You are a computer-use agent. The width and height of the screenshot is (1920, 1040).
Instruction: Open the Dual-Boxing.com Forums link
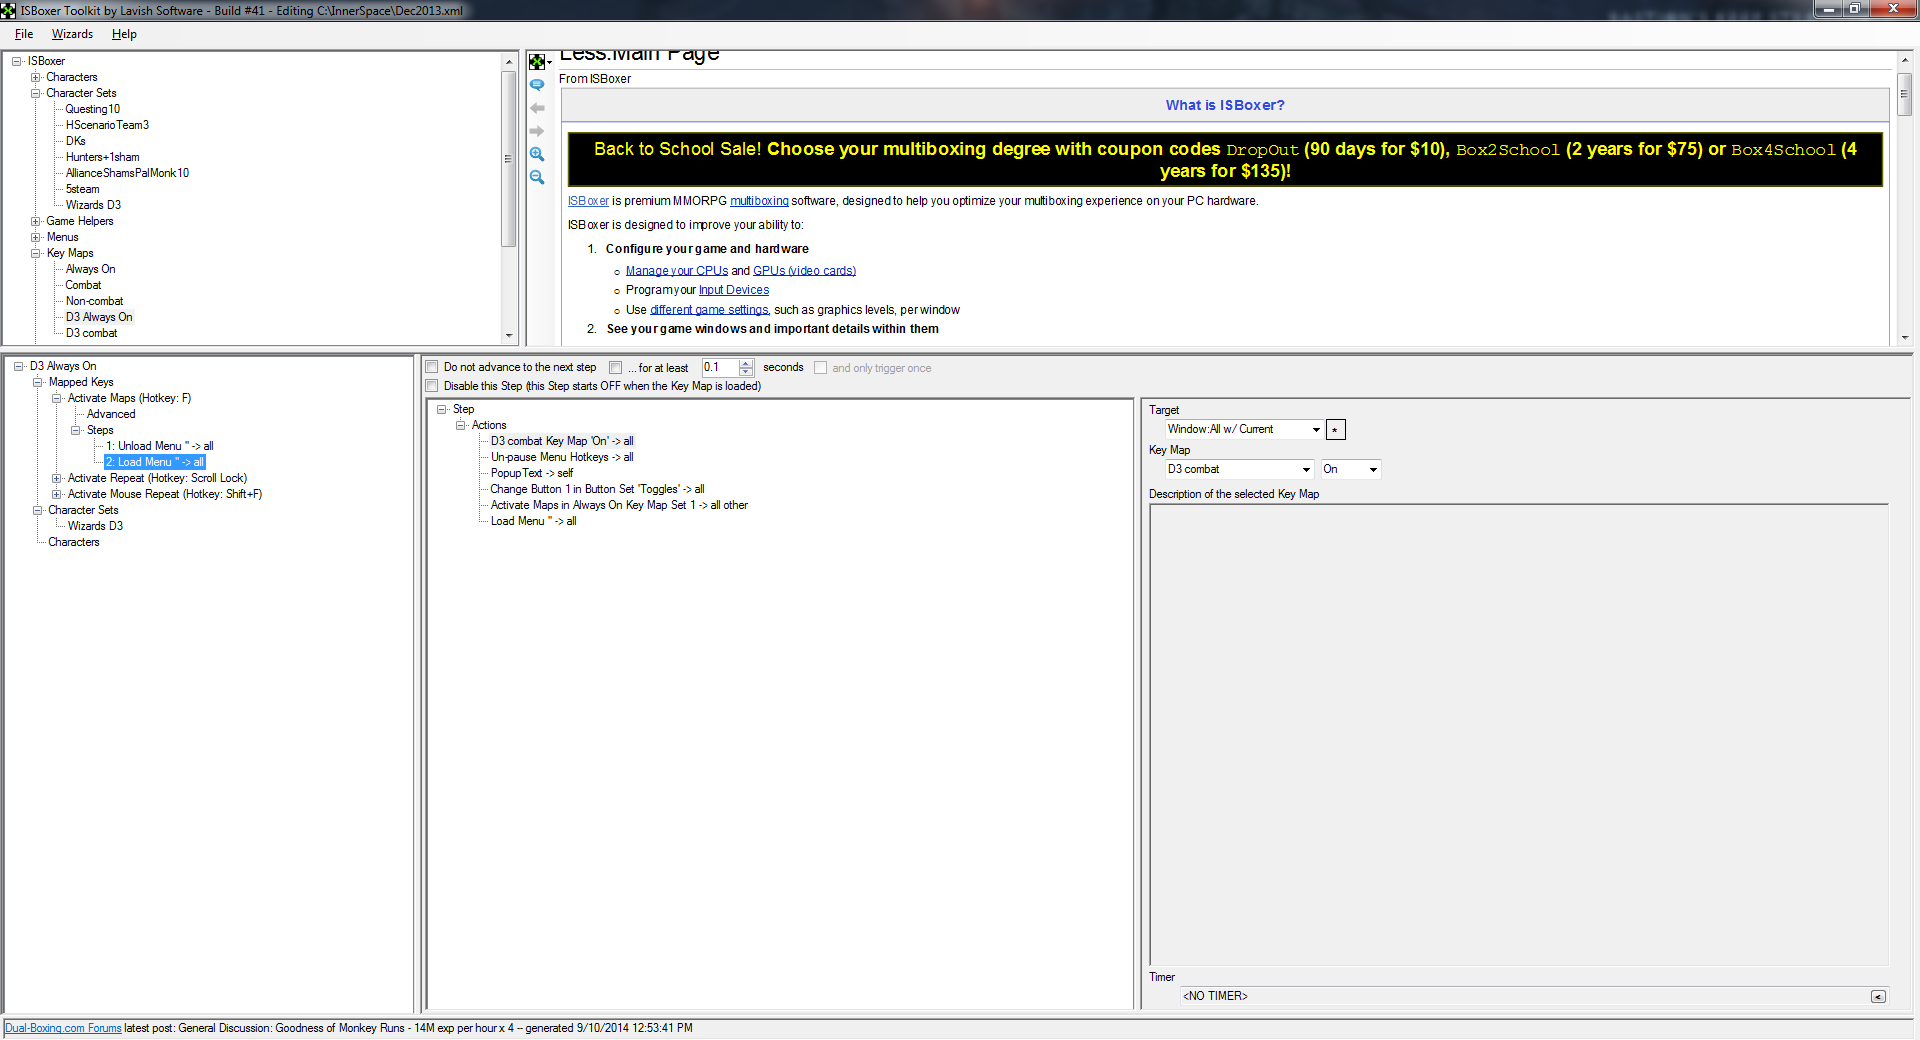tap(63, 1028)
